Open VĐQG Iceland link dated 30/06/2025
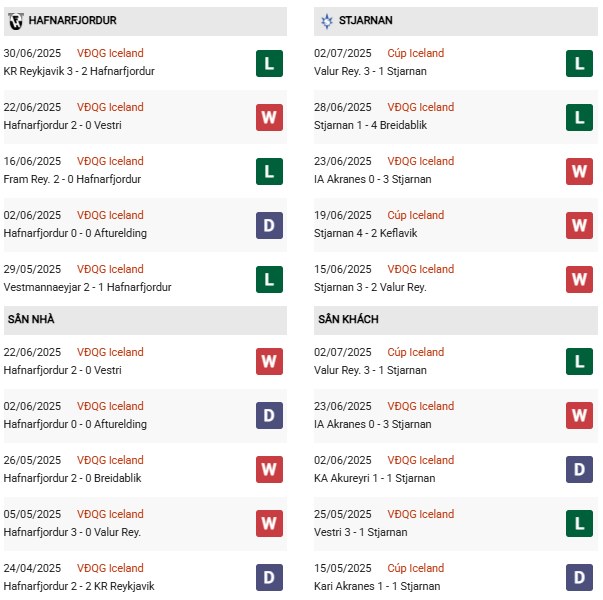The height and width of the screenshot is (600, 603). point(110,53)
